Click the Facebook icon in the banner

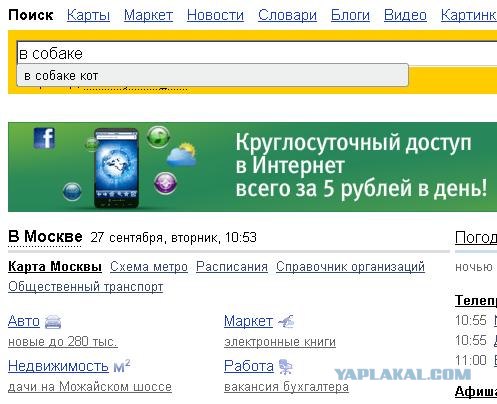coord(44,138)
